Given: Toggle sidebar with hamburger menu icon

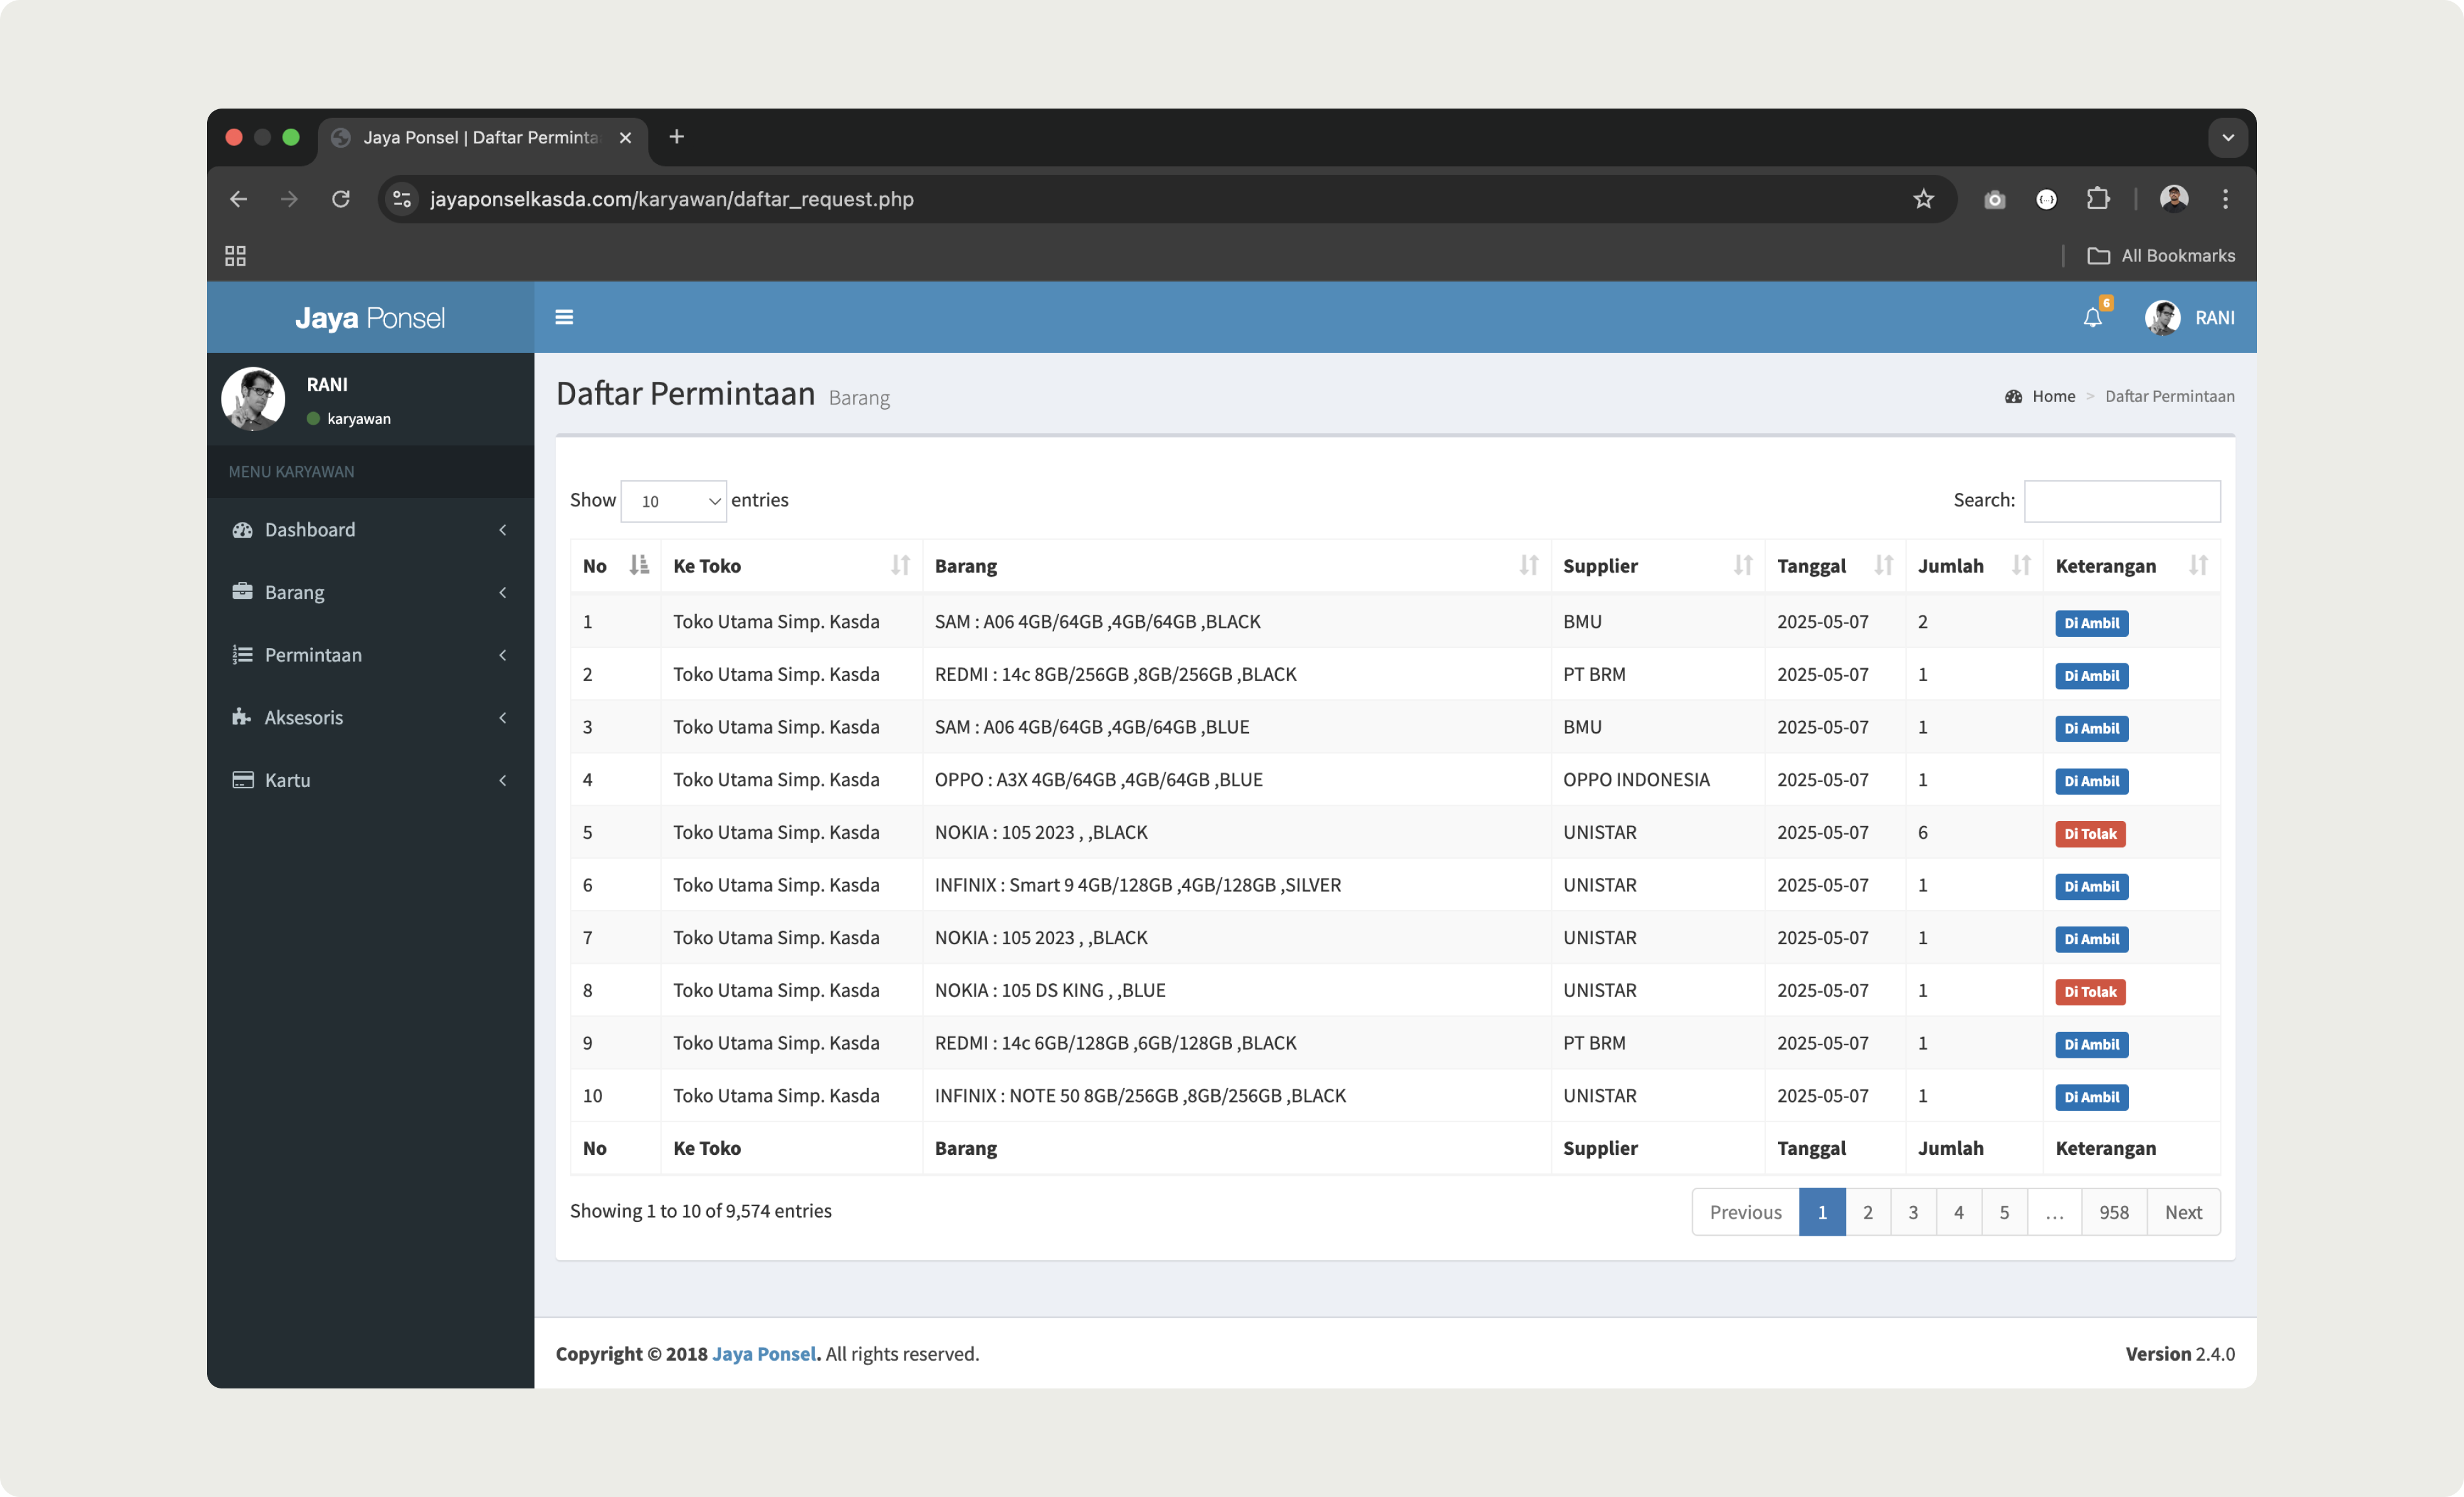Looking at the screenshot, I should [564, 317].
